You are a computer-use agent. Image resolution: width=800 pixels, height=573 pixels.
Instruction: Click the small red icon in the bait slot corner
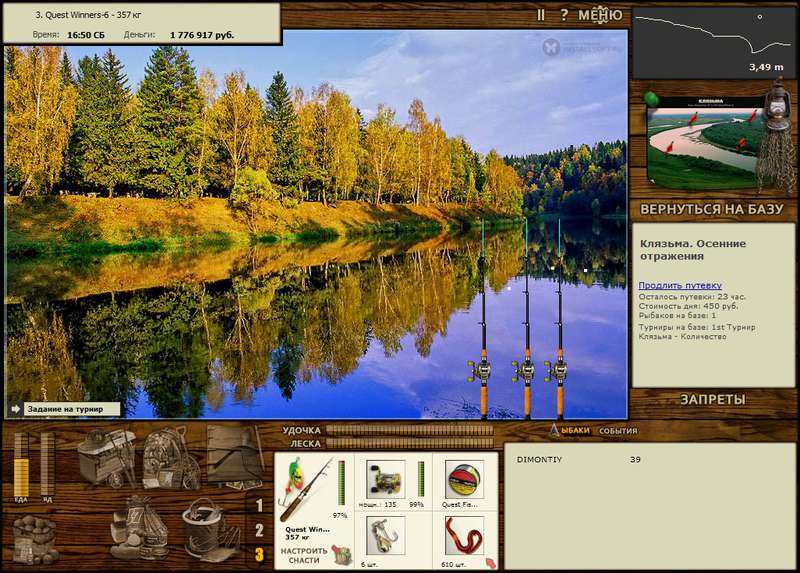490,563
